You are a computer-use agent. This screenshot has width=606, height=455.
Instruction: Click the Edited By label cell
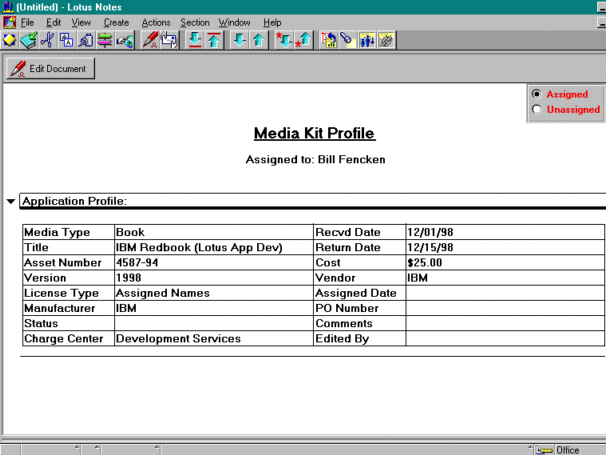click(x=359, y=339)
